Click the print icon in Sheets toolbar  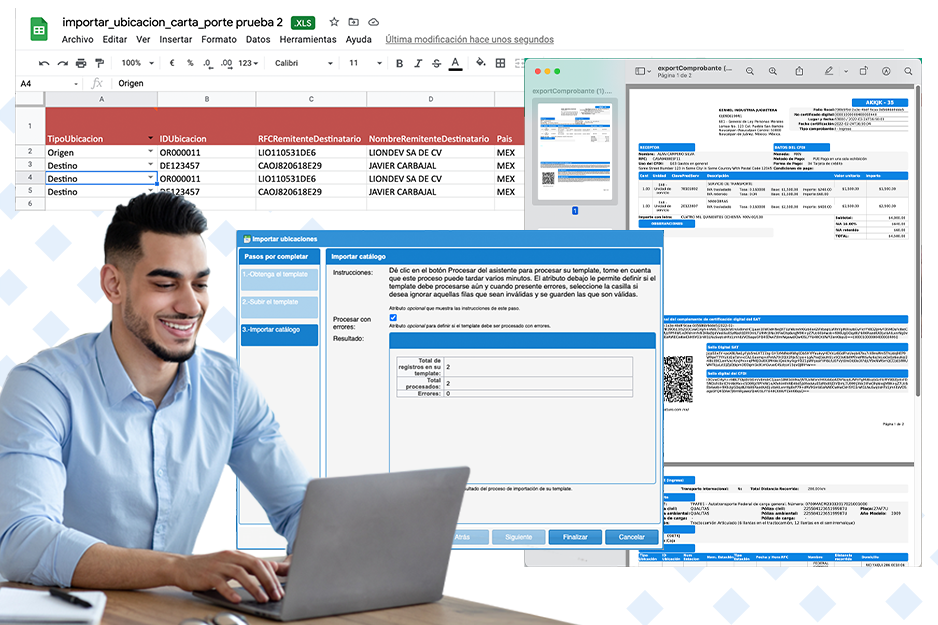82,63
